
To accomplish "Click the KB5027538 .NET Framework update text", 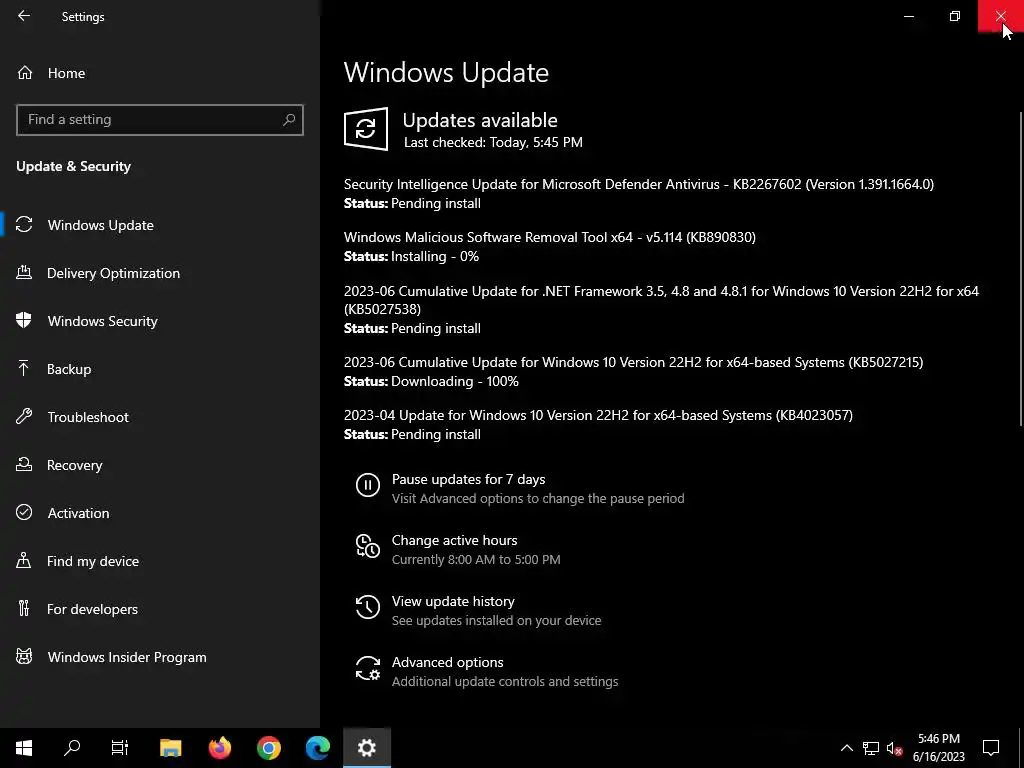I will point(661,300).
